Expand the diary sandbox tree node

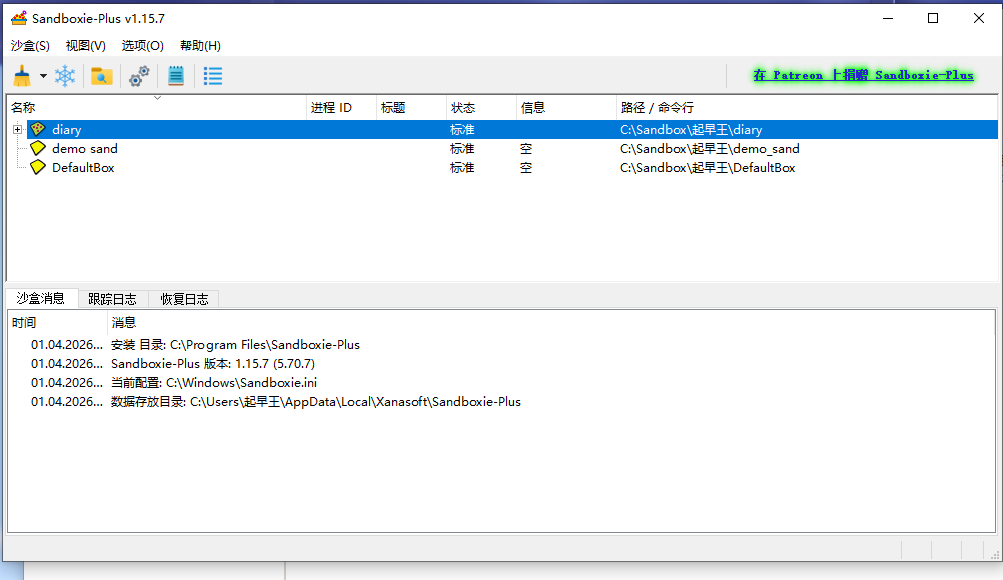pos(17,129)
